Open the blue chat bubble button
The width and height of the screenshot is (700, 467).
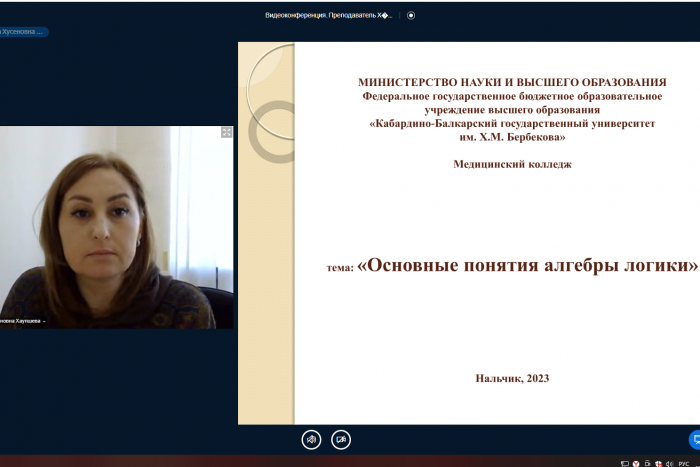pos(695,440)
